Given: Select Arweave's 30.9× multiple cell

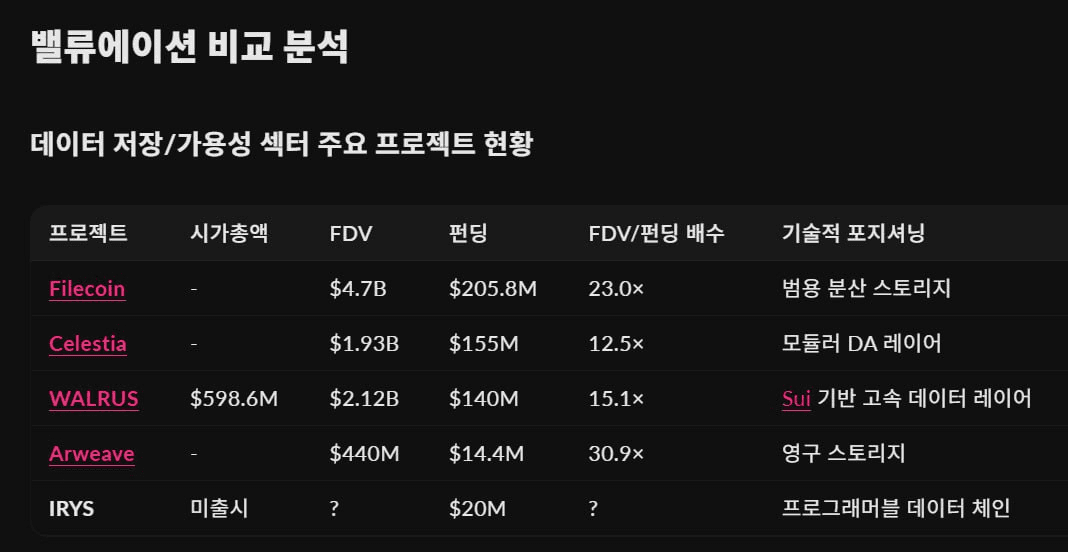Looking at the screenshot, I should [x=616, y=454].
